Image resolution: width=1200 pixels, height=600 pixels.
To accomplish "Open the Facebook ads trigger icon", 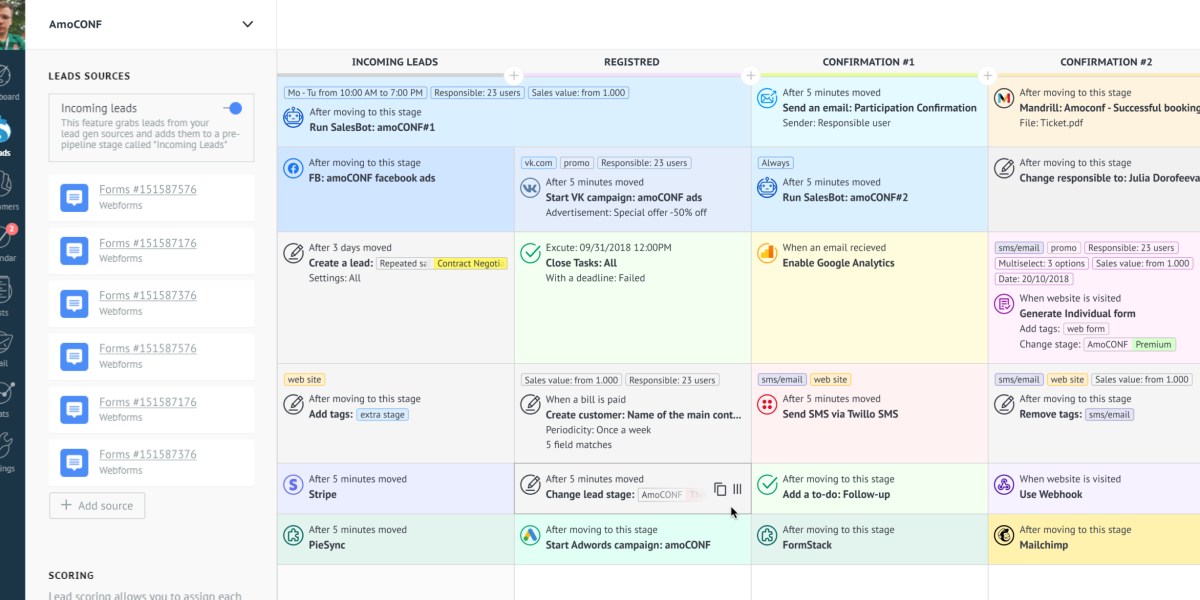I will click(x=293, y=169).
